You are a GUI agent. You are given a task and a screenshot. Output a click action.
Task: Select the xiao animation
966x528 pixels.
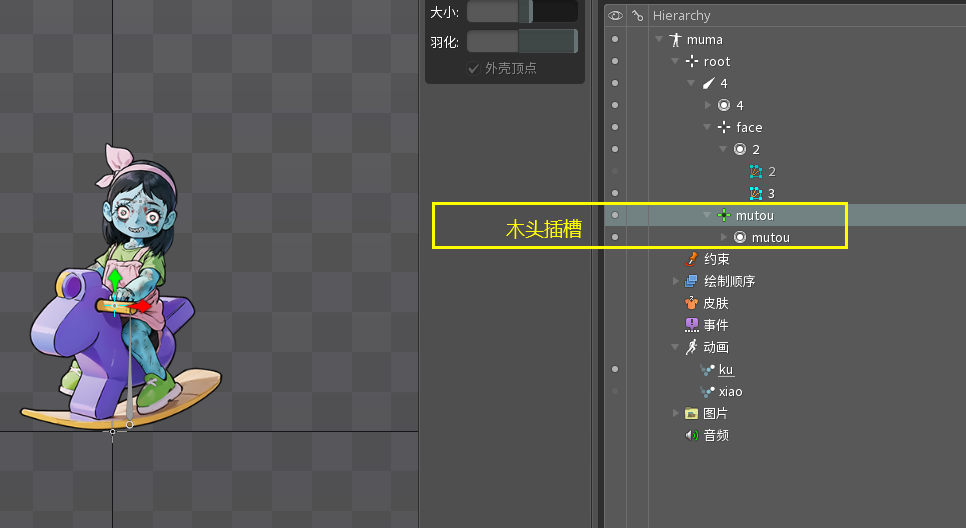pyautogui.click(x=730, y=392)
